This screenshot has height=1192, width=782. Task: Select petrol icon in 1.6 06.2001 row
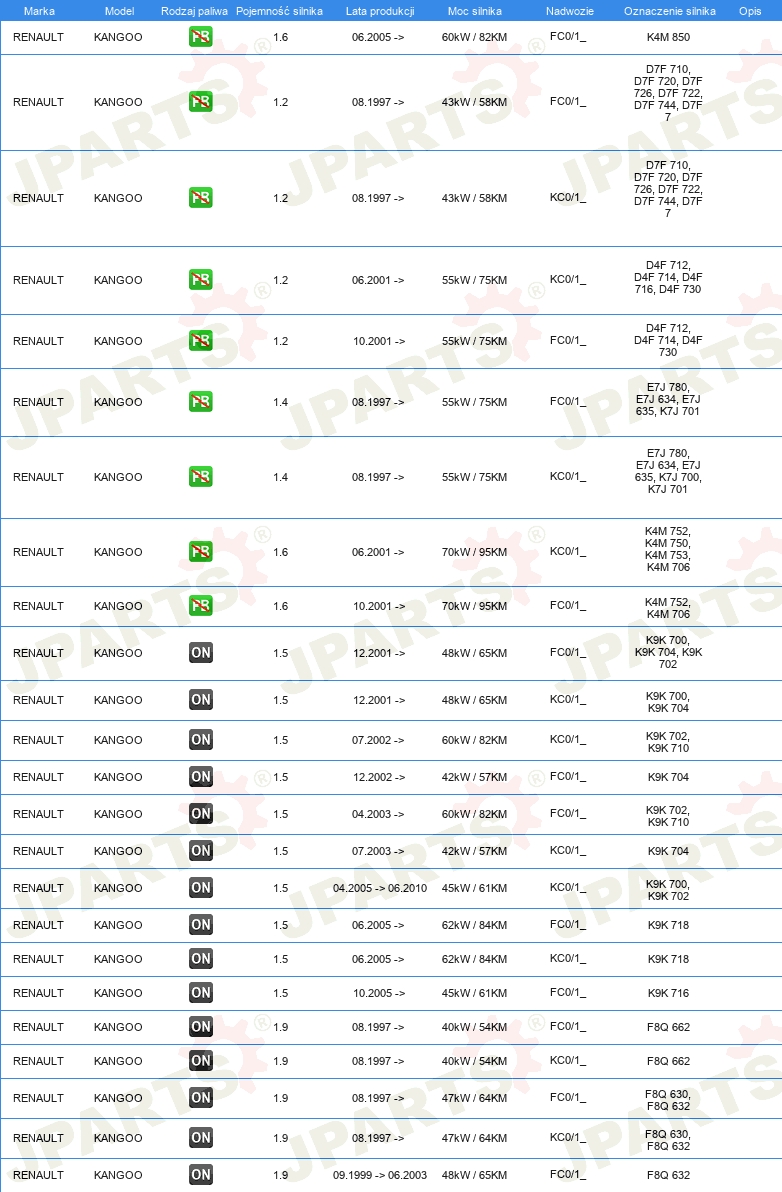click(x=201, y=552)
